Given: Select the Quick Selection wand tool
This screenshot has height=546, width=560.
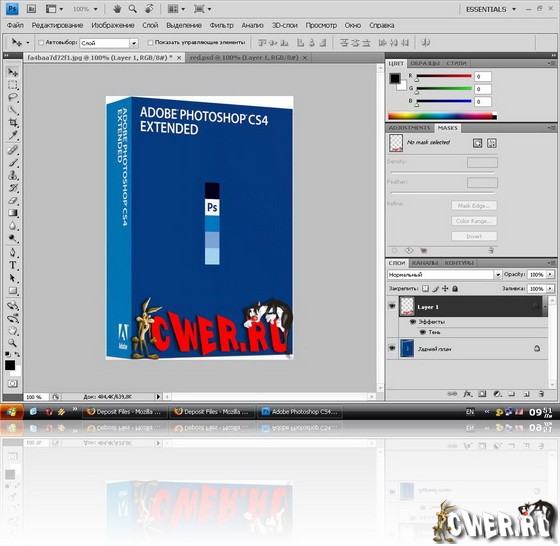Looking at the screenshot, I should 12,110.
